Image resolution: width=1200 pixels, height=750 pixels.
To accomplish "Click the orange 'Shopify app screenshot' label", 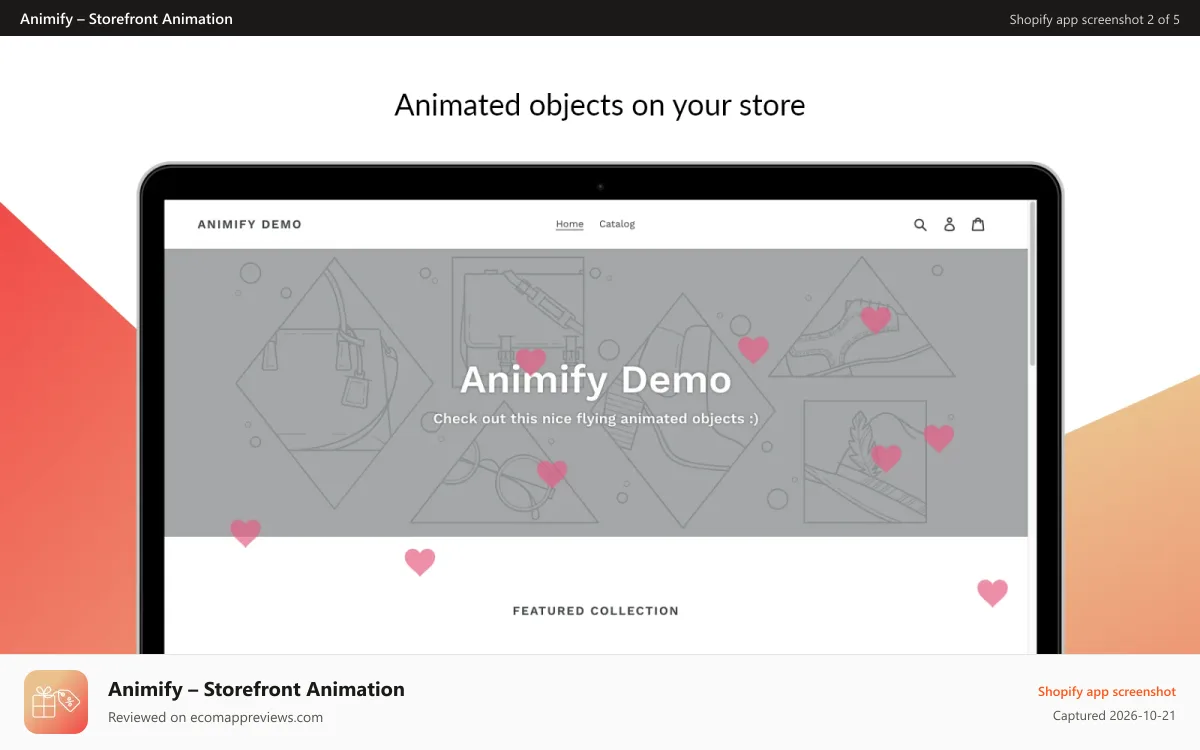I will pyautogui.click(x=1107, y=691).
